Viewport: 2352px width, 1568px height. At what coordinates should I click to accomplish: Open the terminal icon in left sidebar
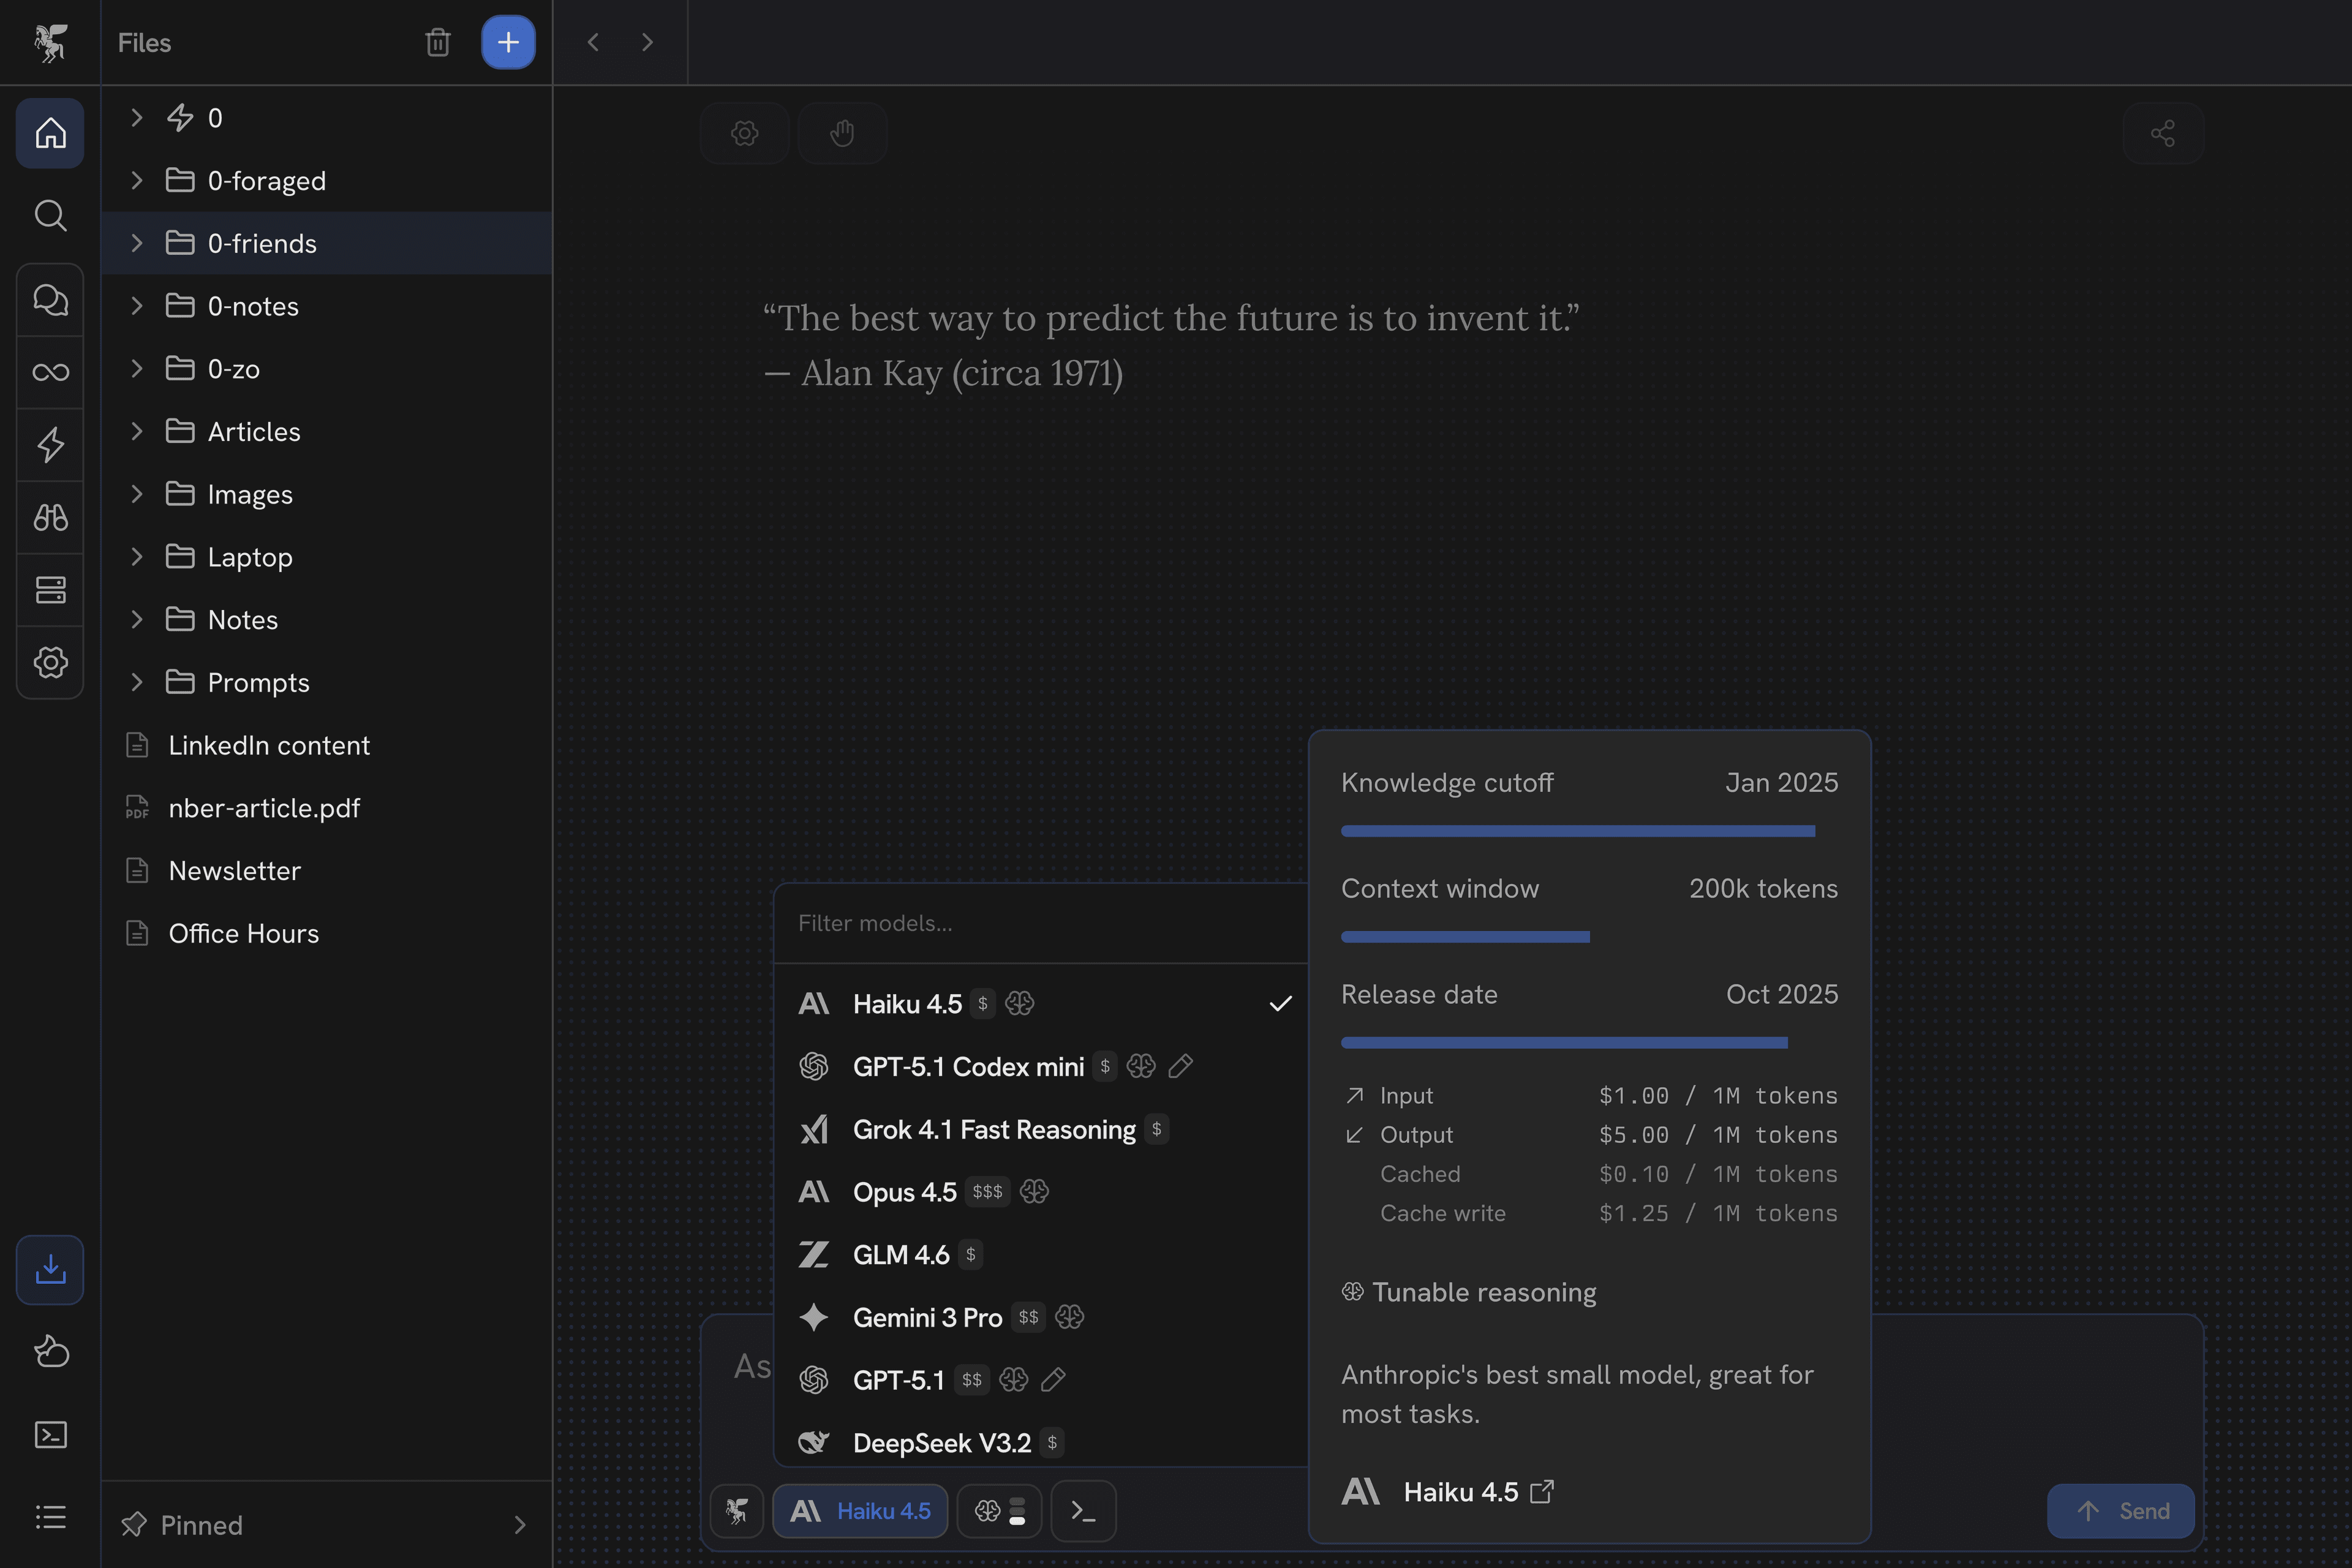[x=50, y=1435]
